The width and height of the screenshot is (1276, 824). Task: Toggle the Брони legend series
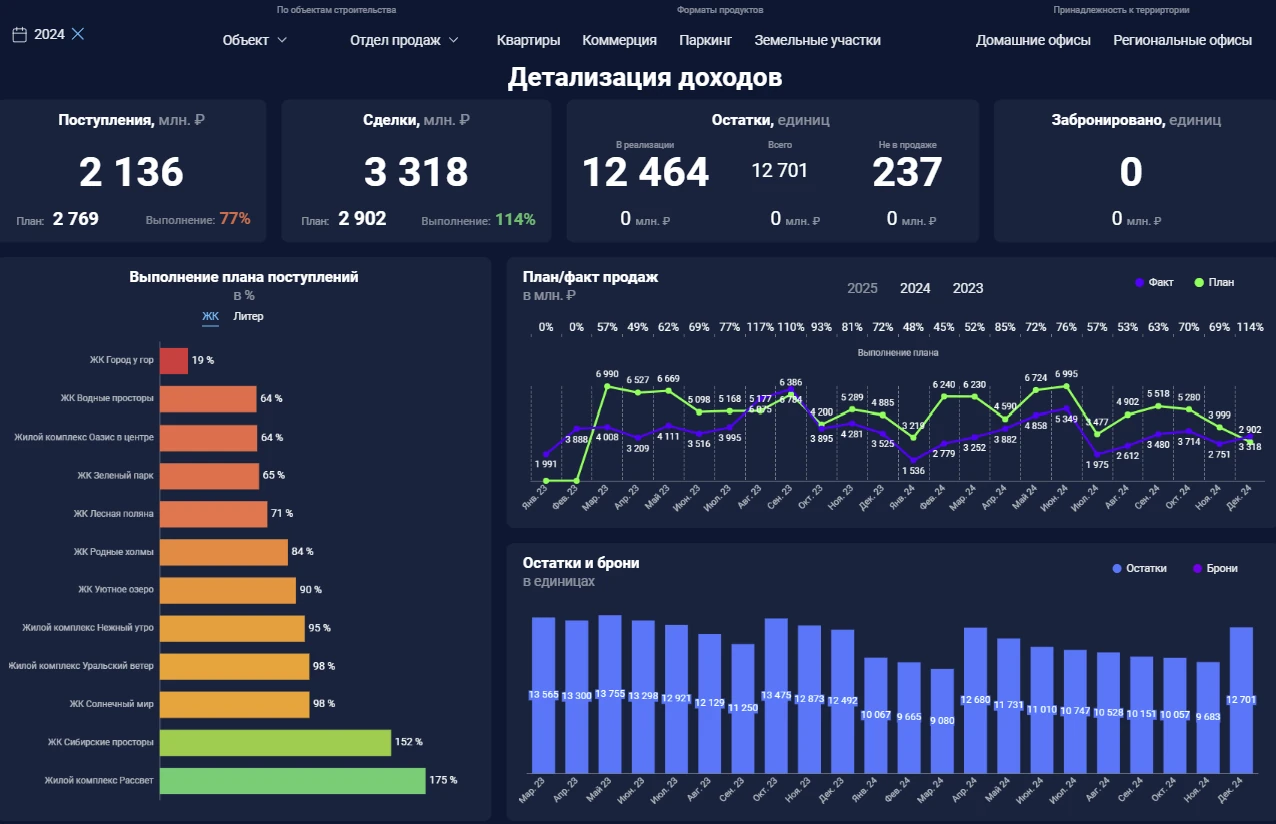(x=1214, y=568)
